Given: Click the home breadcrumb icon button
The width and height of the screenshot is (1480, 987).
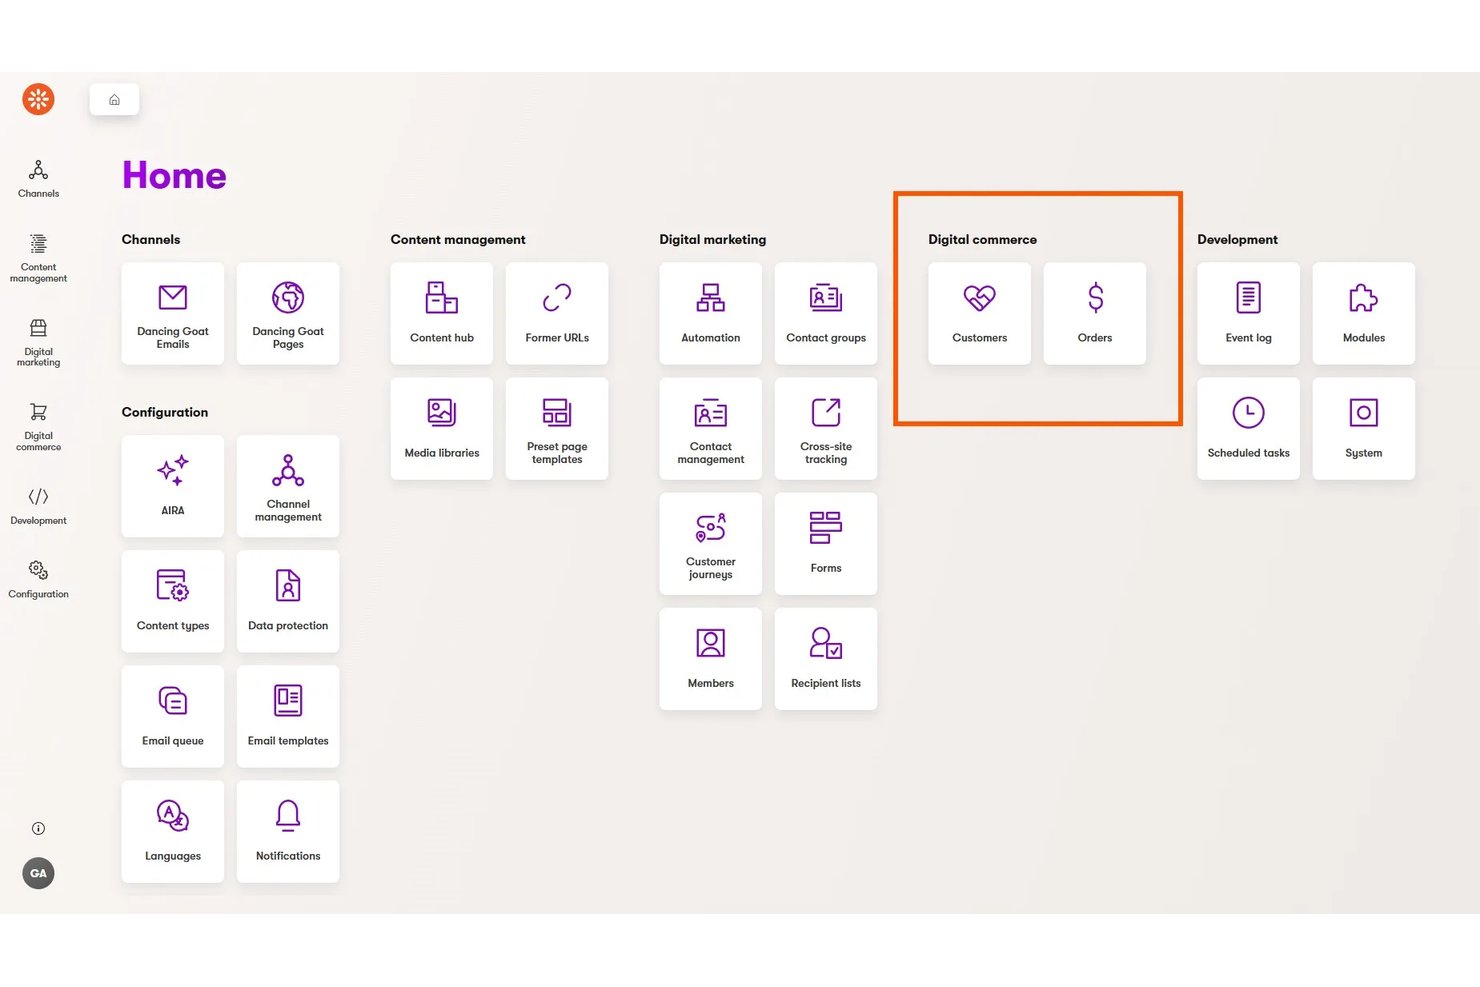Looking at the screenshot, I should tap(114, 100).
